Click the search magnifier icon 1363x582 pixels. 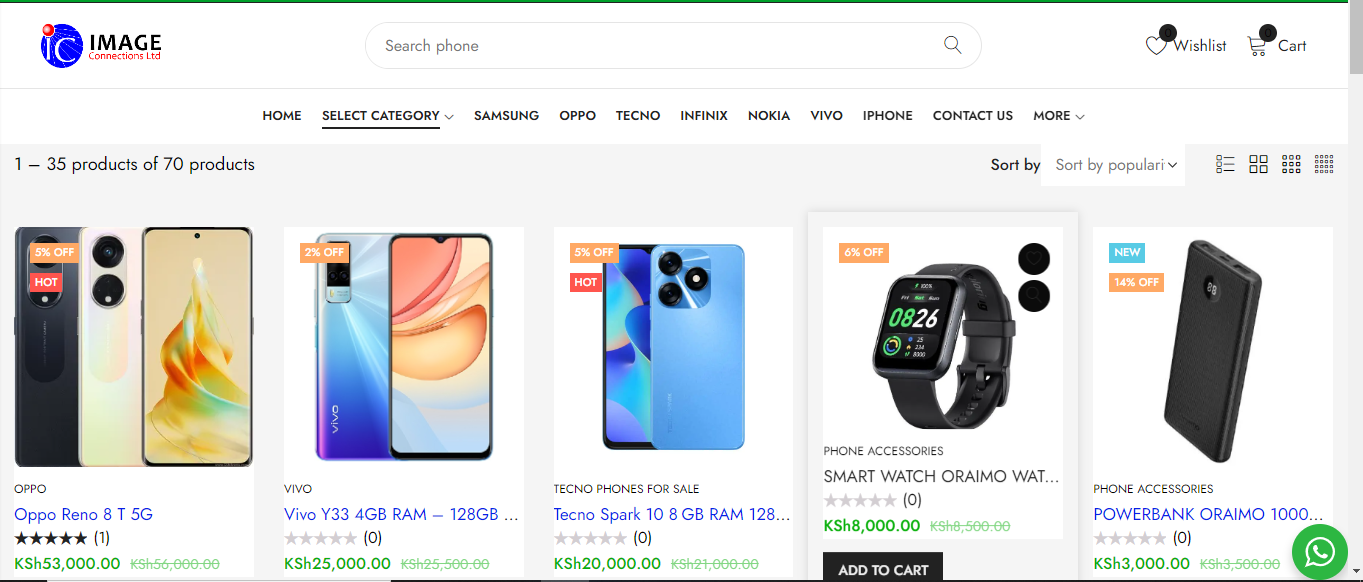tap(952, 45)
